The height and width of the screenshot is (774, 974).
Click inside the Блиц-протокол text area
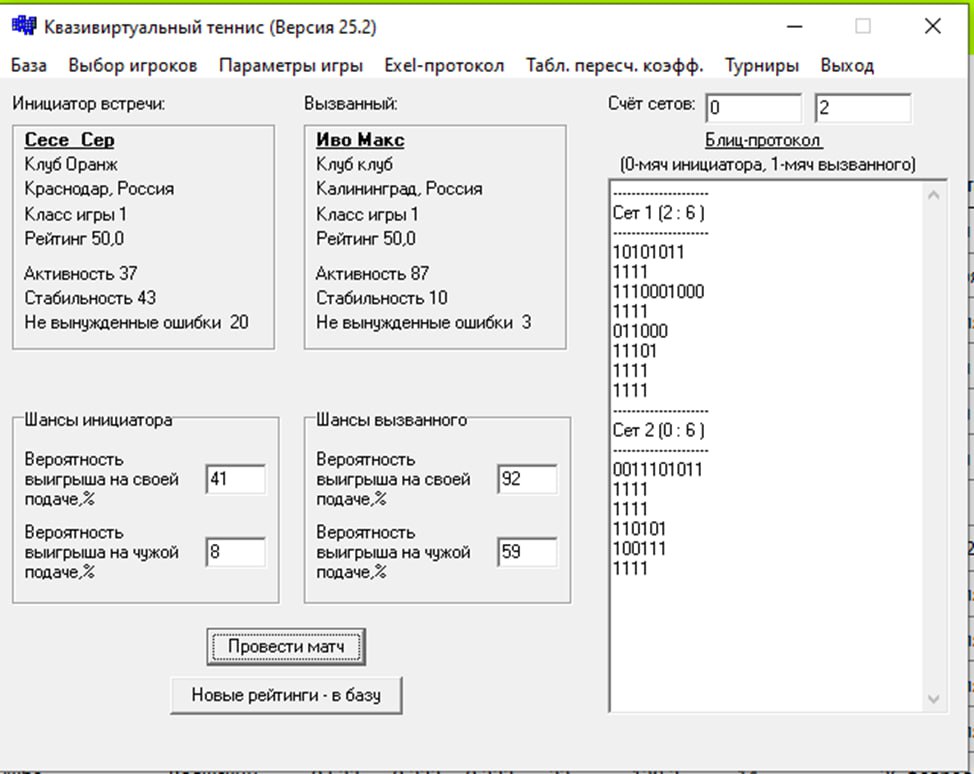point(765,620)
